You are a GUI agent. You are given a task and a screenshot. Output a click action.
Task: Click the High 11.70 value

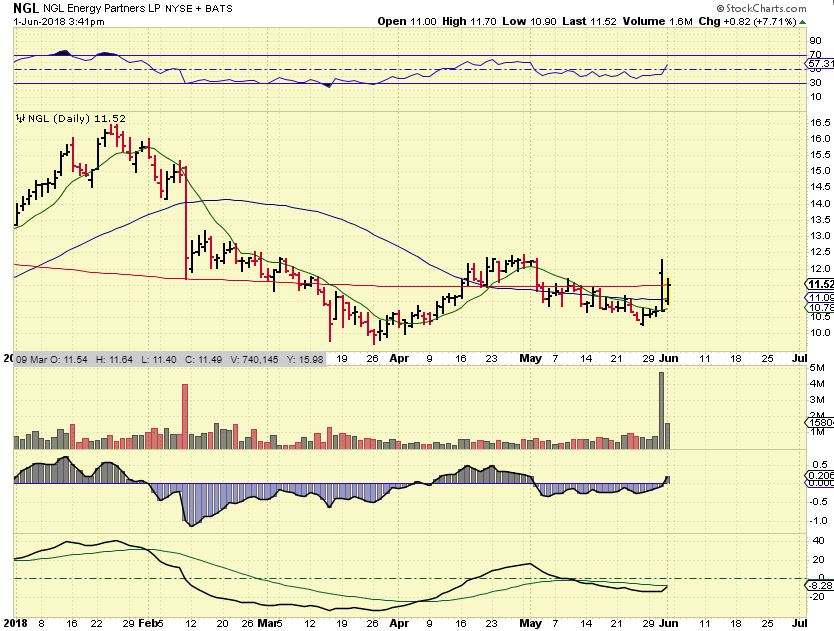point(470,21)
